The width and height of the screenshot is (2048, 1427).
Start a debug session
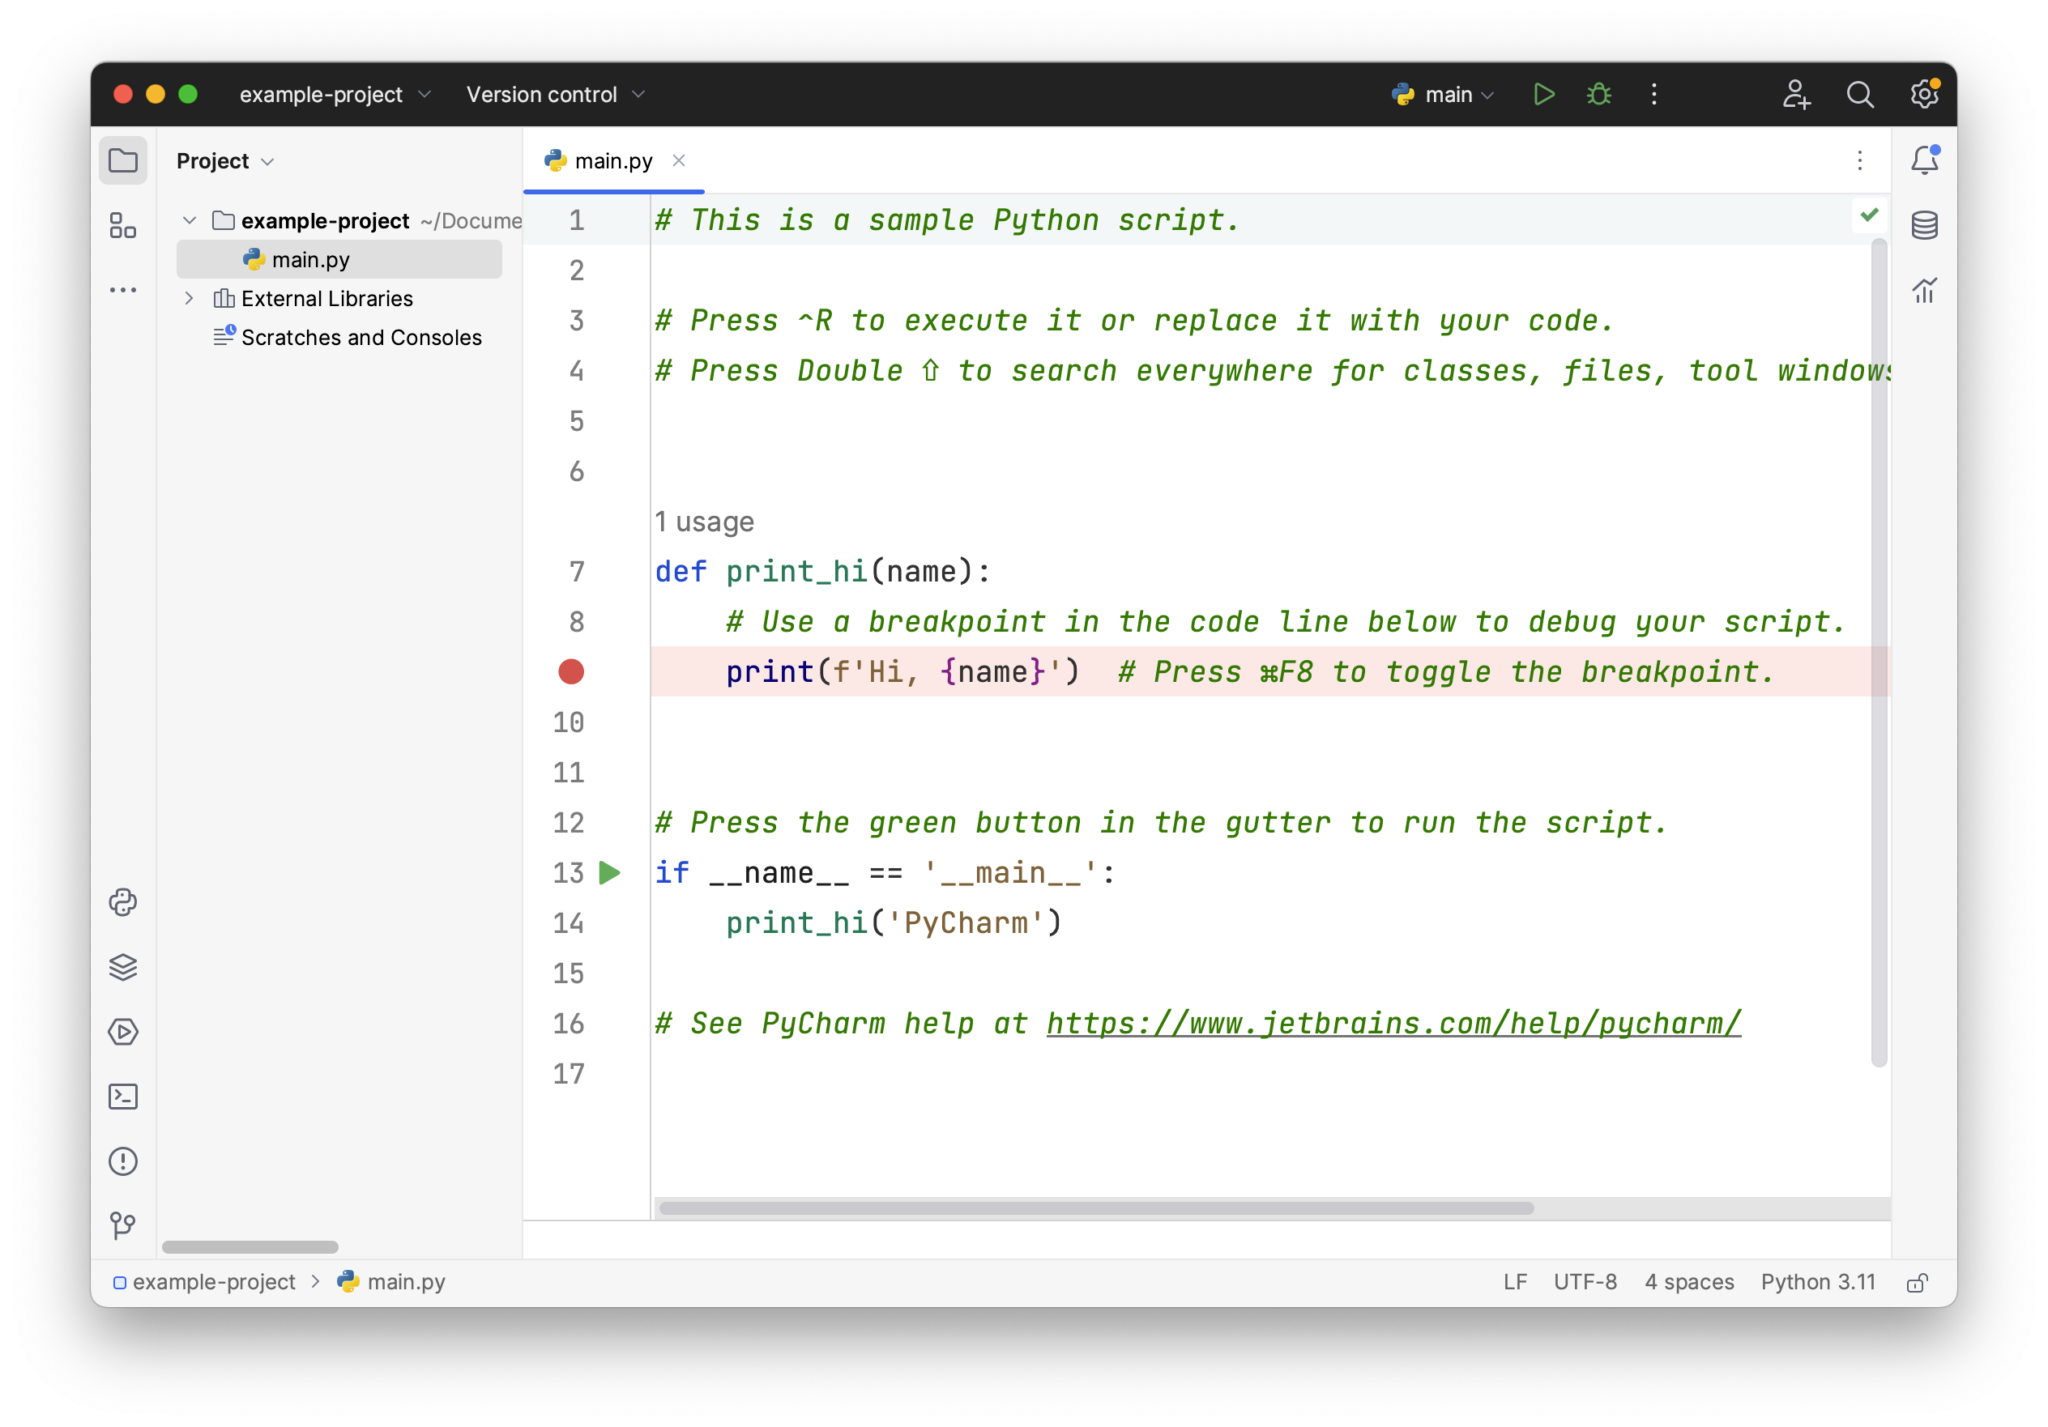(x=1598, y=94)
